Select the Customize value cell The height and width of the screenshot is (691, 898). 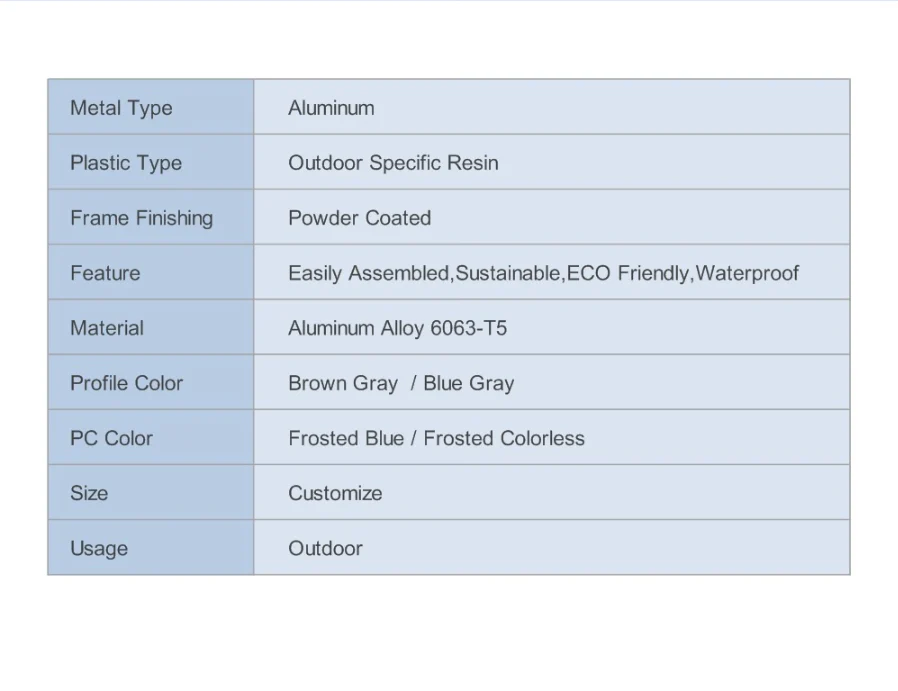[335, 493]
